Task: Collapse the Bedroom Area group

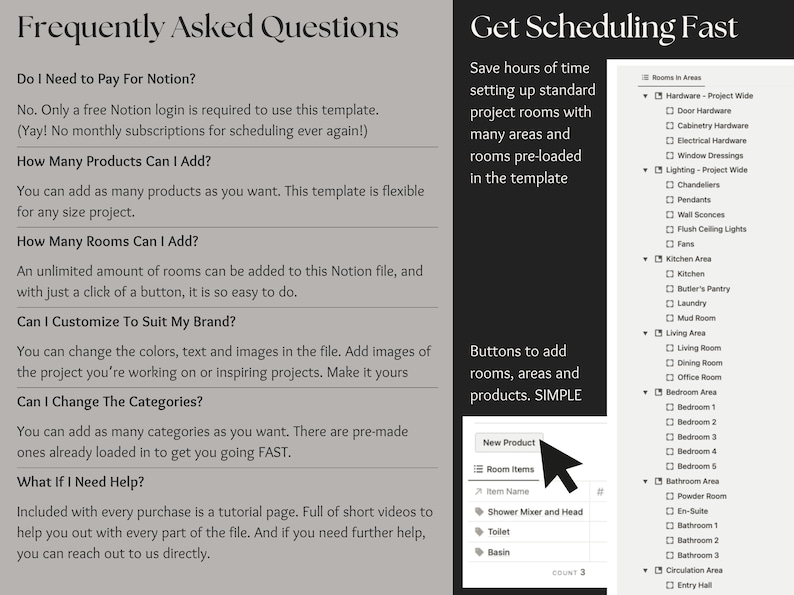Action: [645, 392]
